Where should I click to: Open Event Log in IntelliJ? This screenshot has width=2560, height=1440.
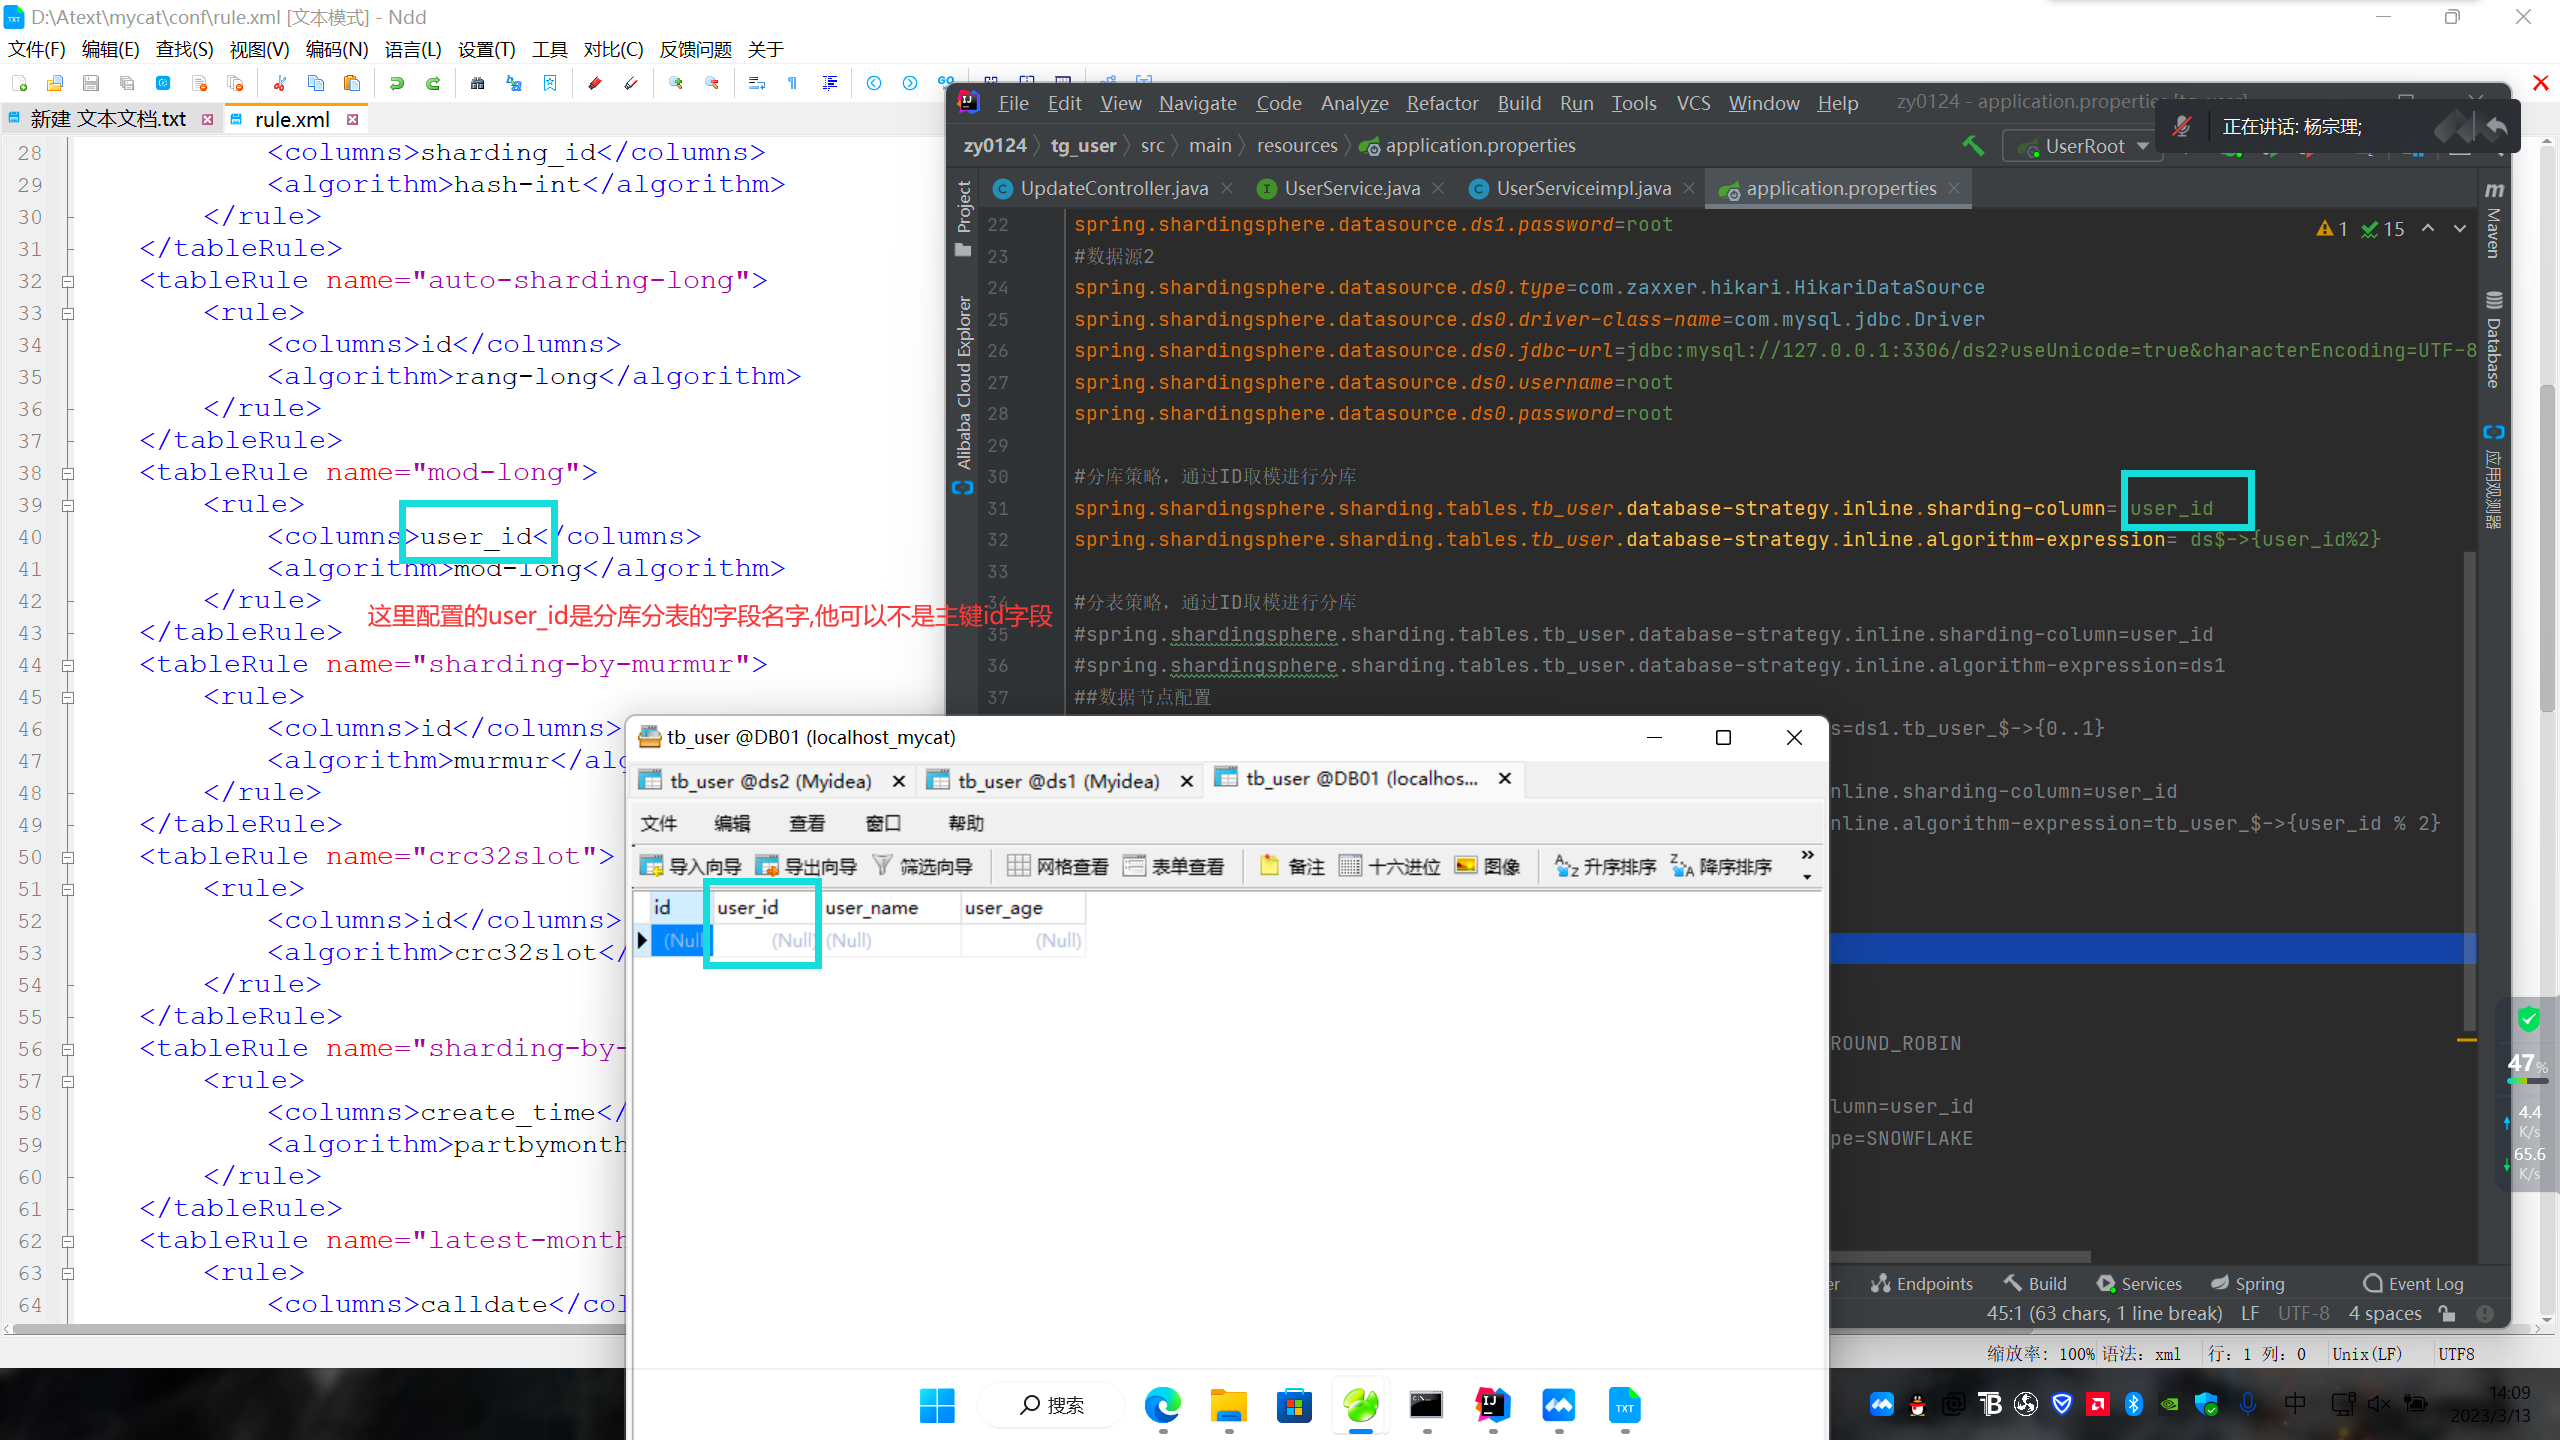tap(2413, 1283)
